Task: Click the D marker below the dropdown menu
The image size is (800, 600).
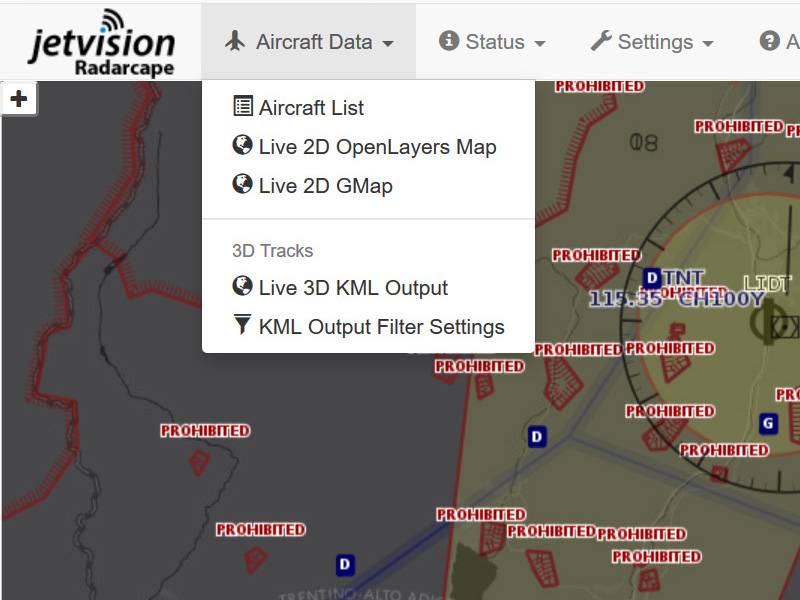Action: (537, 437)
